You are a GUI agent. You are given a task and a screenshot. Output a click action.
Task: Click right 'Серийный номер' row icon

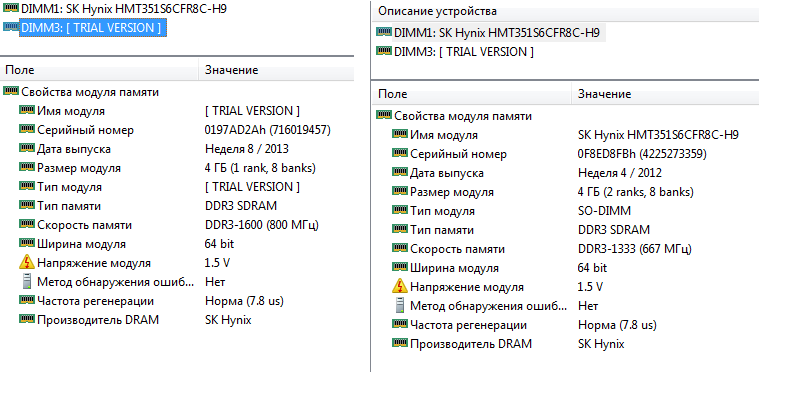(x=400, y=153)
